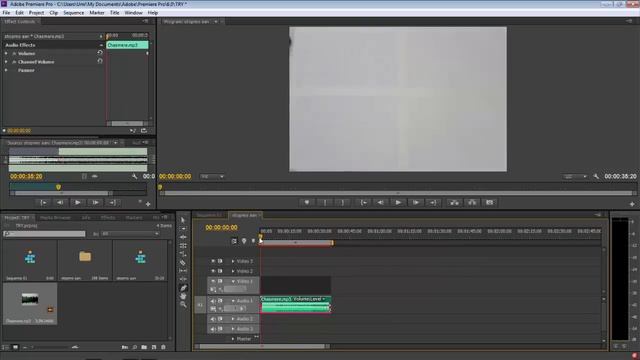Toggle visibility eye for Video 1 track
The image size is (640, 360).
pos(213,281)
